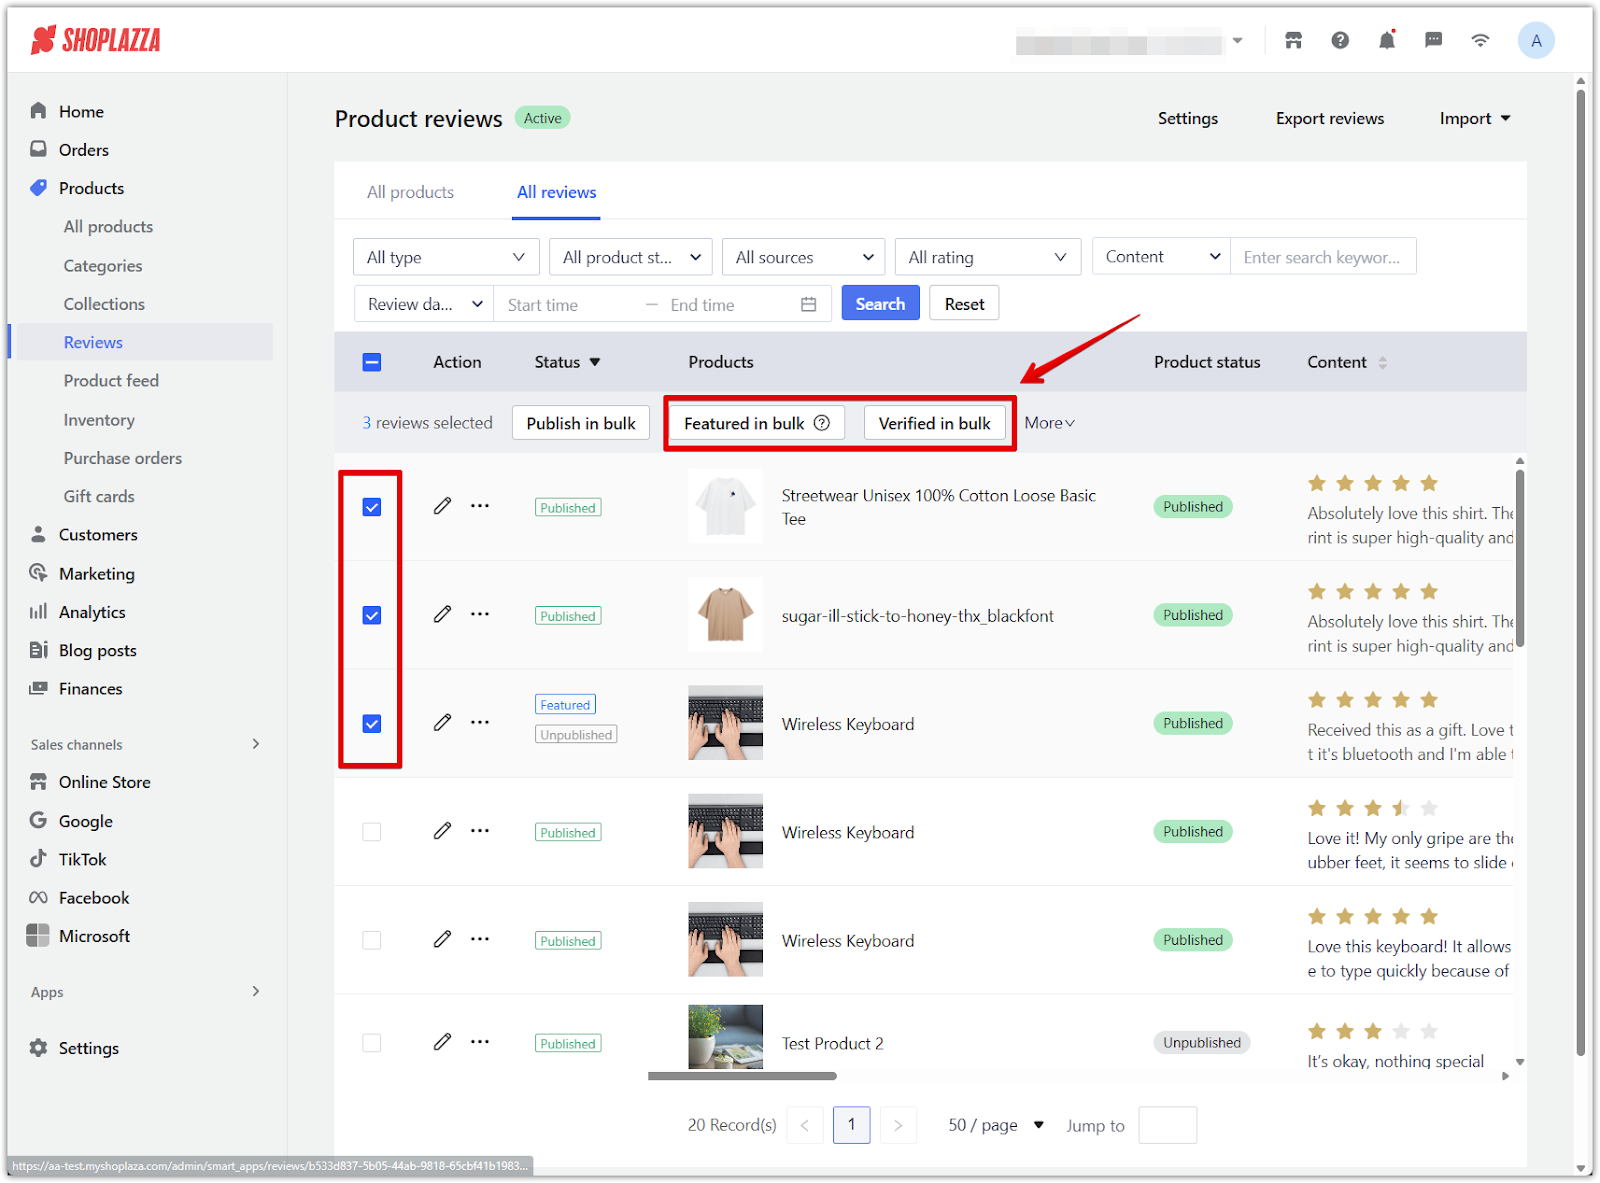Click the help icon beside Featured in bulk

click(822, 423)
